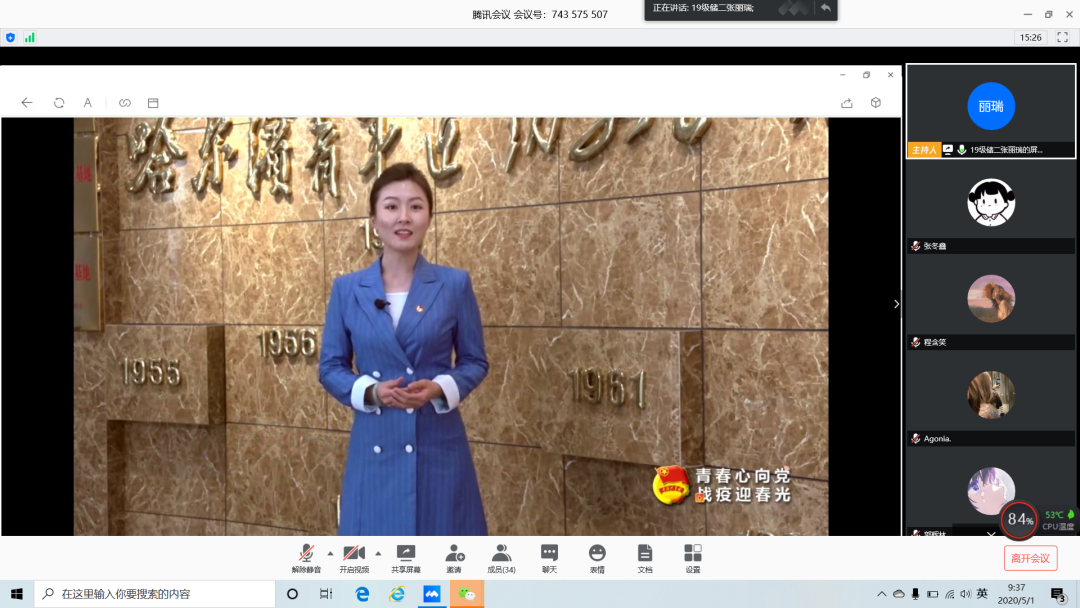Turn on camera with 开启视频
This screenshot has width=1080, height=608.
coord(353,556)
